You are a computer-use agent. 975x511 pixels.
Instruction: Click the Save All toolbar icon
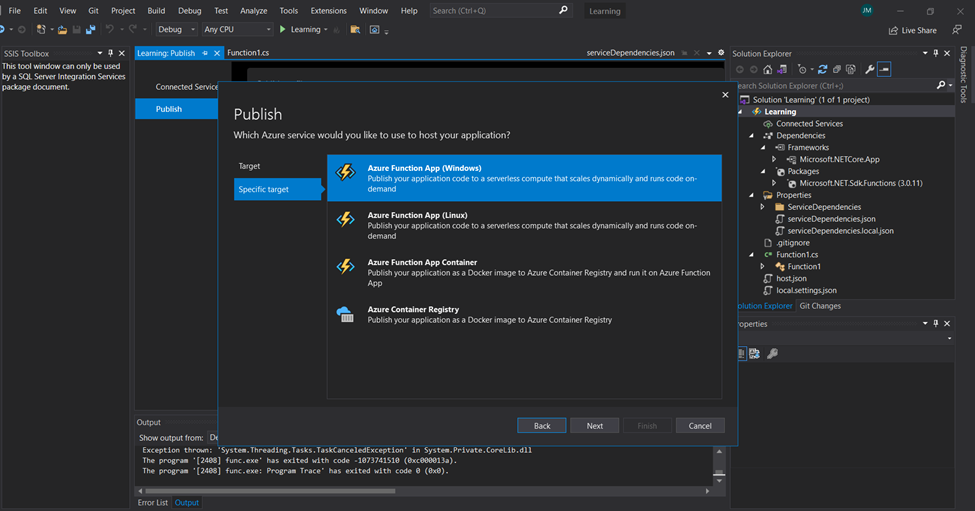point(91,29)
